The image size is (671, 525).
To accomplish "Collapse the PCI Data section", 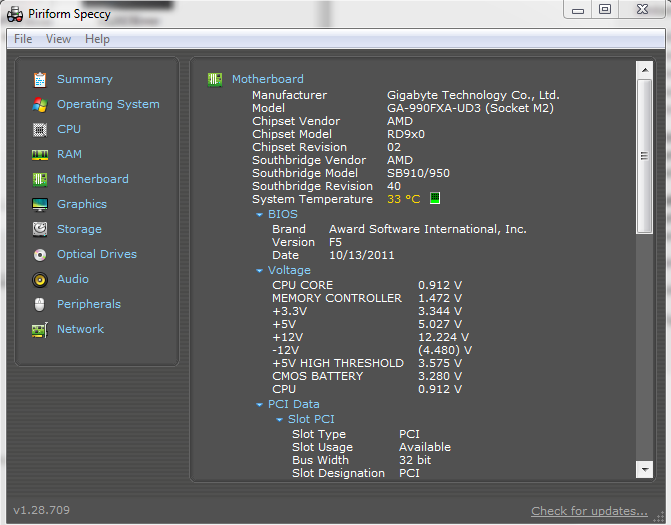I will click(x=259, y=404).
